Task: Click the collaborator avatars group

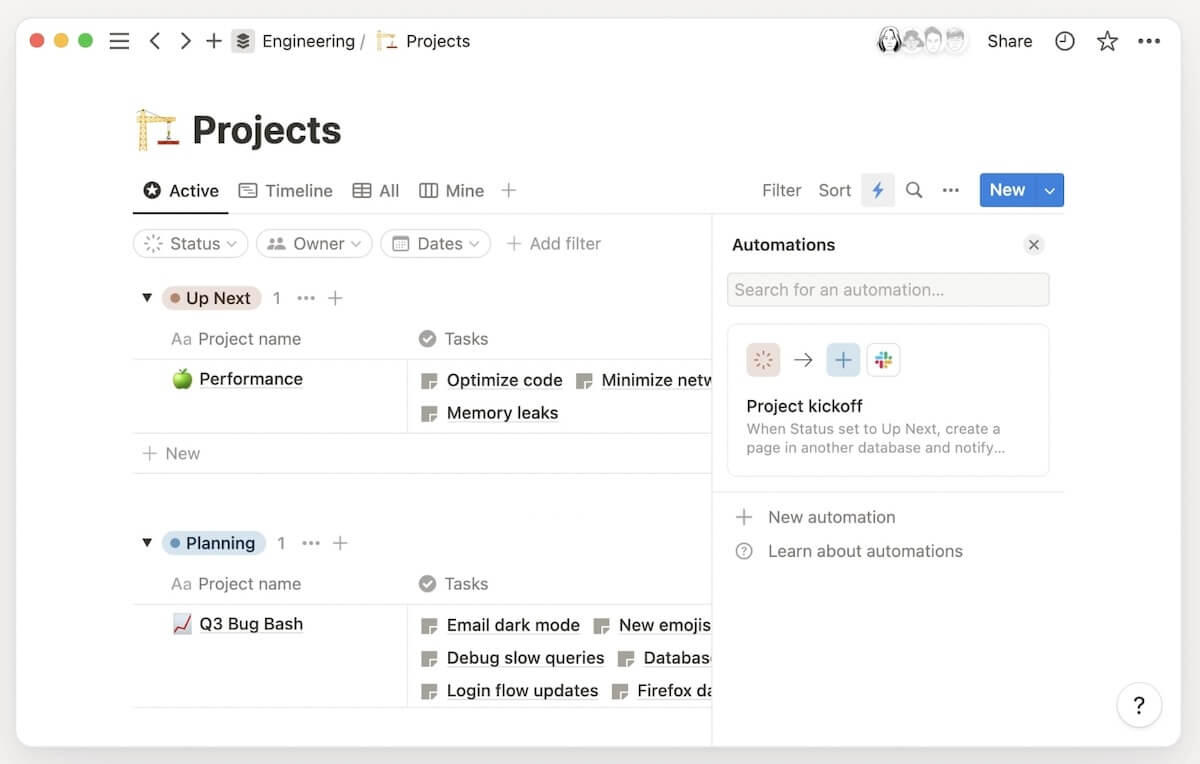Action: (921, 41)
